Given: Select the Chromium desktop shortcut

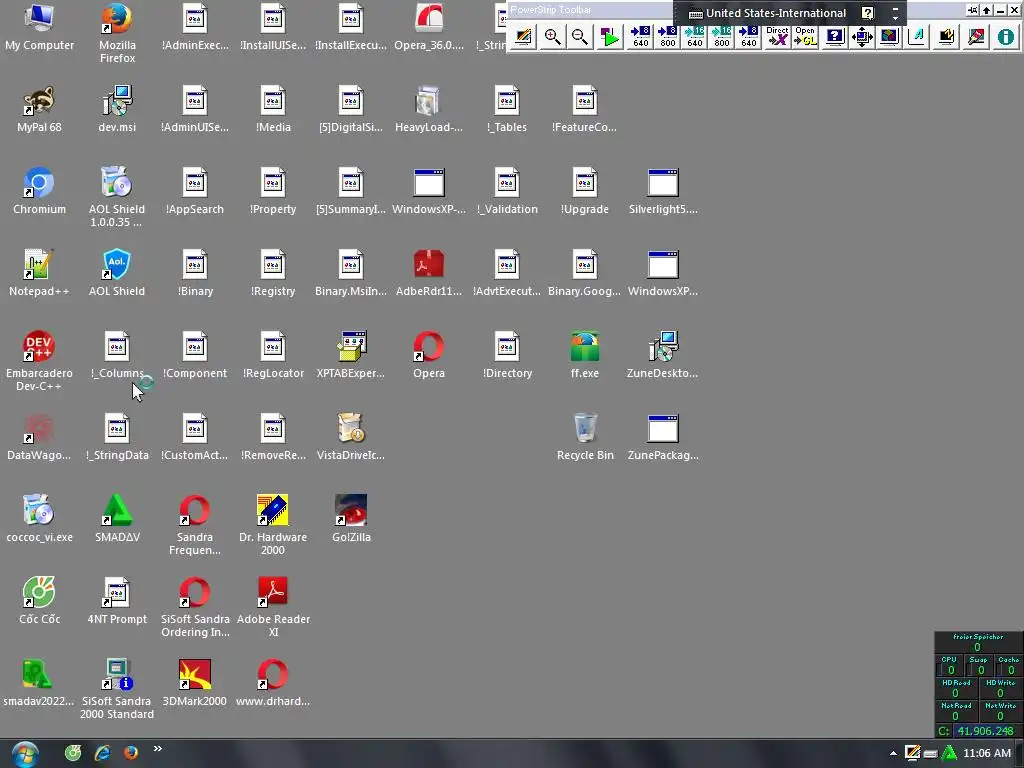Looking at the screenshot, I should tap(39, 191).
